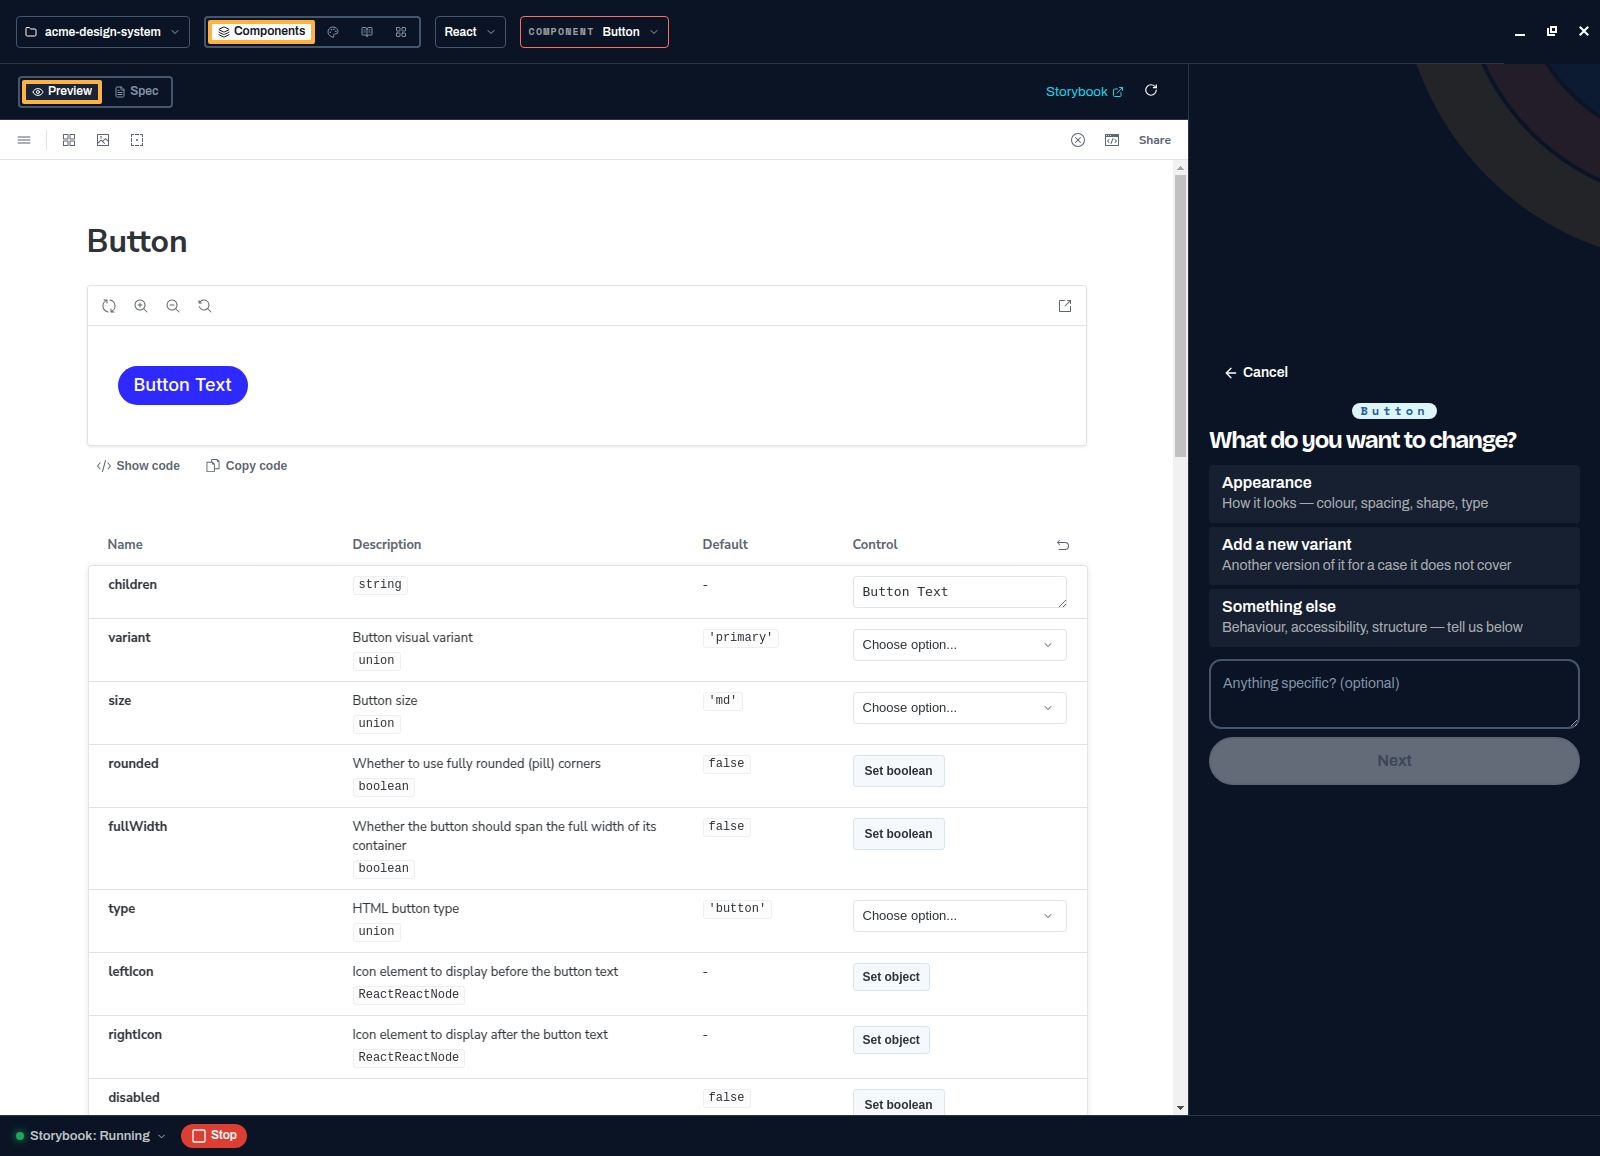Viewport: 1600px width, 1156px height.
Task: Choose the Add a new variant option
Action: (x=1394, y=555)
